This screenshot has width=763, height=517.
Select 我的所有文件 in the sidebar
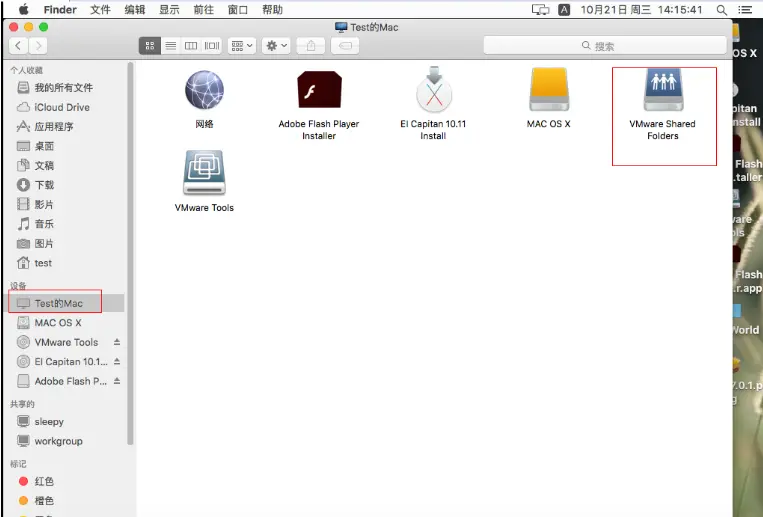pyautogui.click(x=66, y=88)
